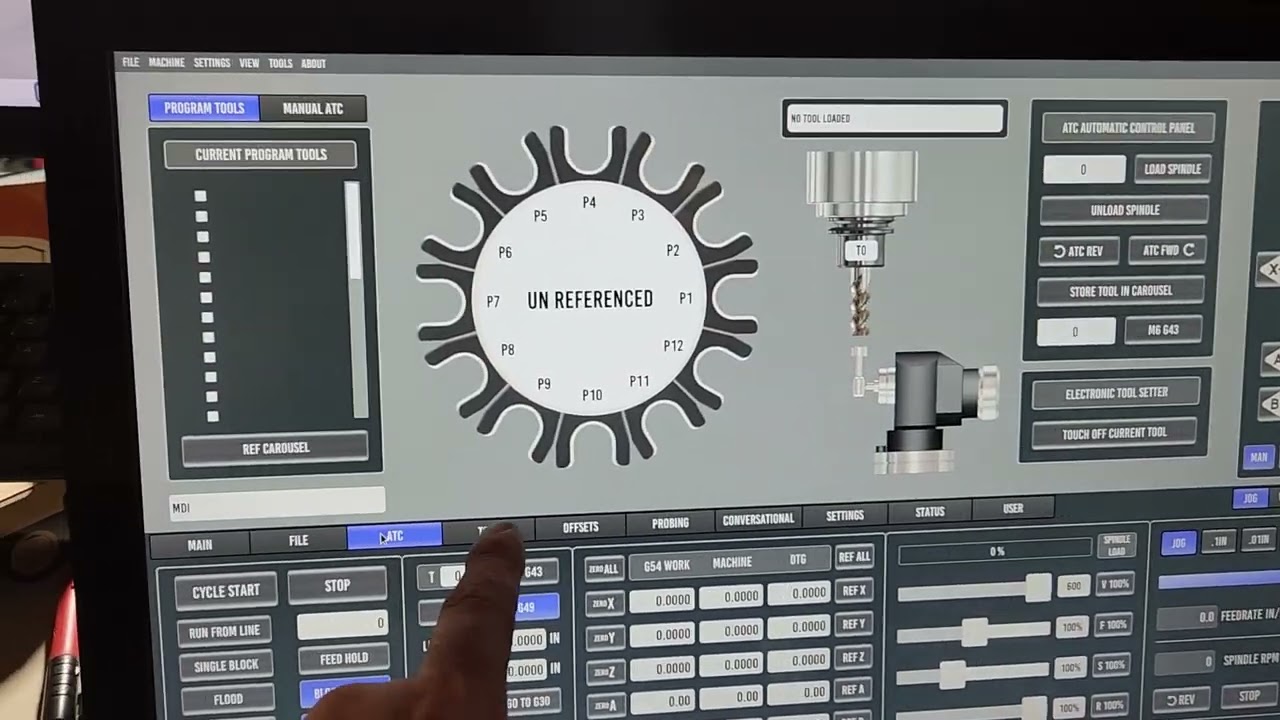Screen dimensions: 1280x720
Task: Reset spindle override with S 100%
Action: pos(1113,665)
